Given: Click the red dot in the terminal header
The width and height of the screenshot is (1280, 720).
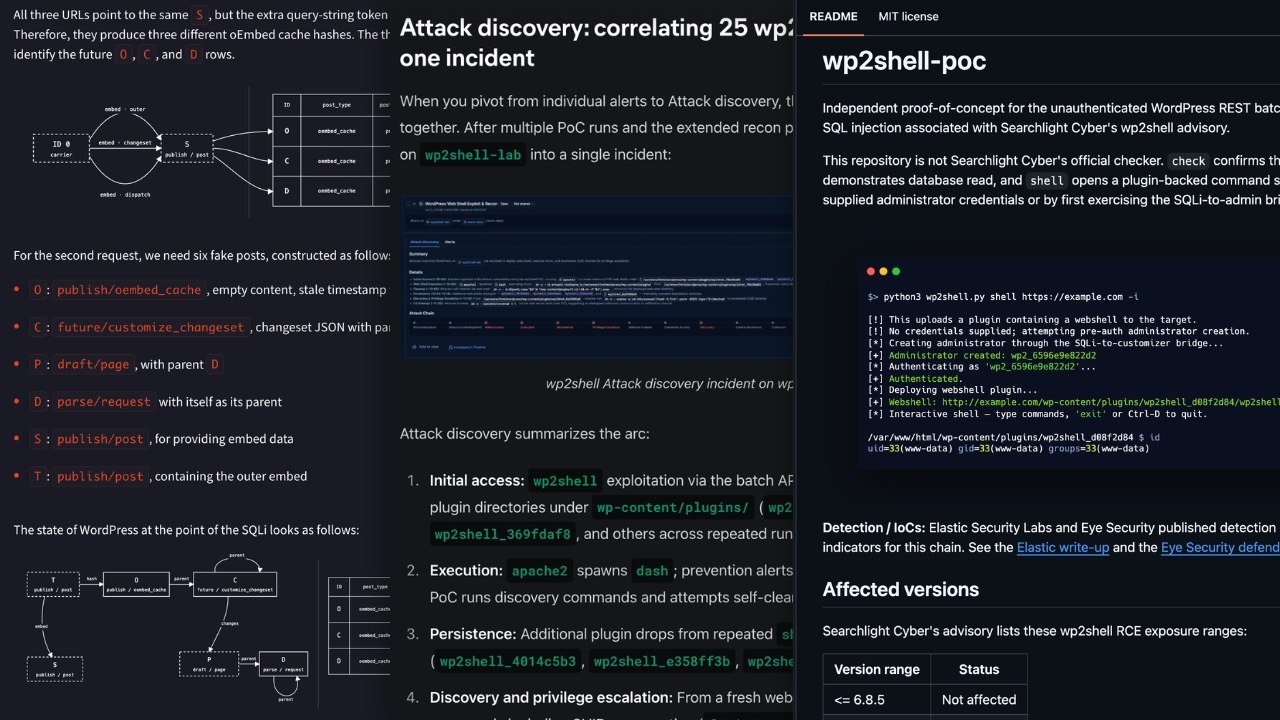Looking at the screenshot, I should click(872, 271).
